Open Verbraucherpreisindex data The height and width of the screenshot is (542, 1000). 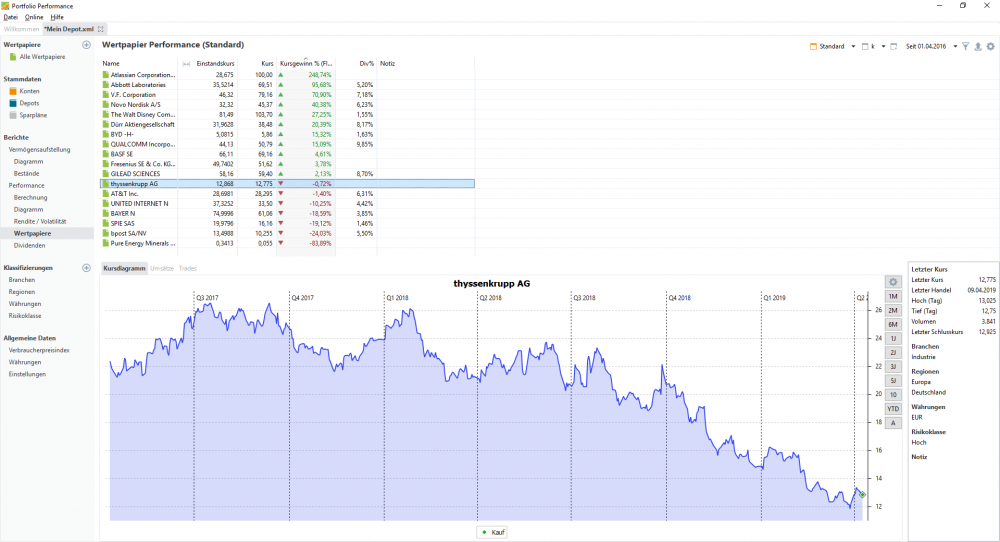pos(39,350)
